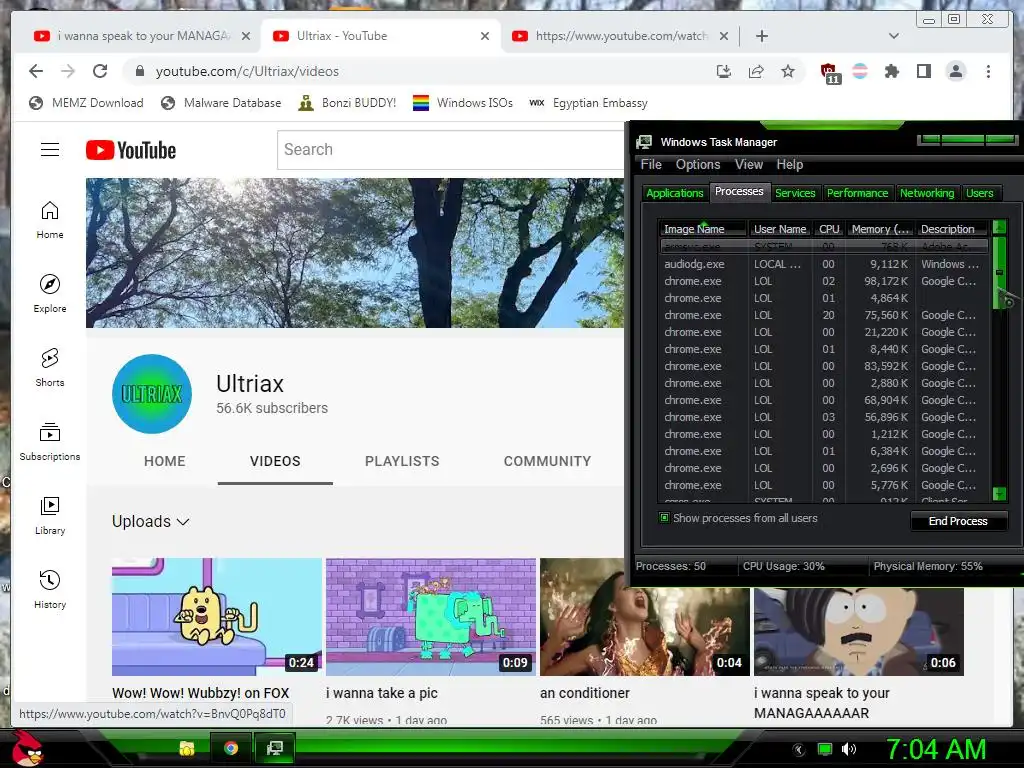Open the uBlock extension icon
This screenshot has height=768, width=1024.
[830, 72]
